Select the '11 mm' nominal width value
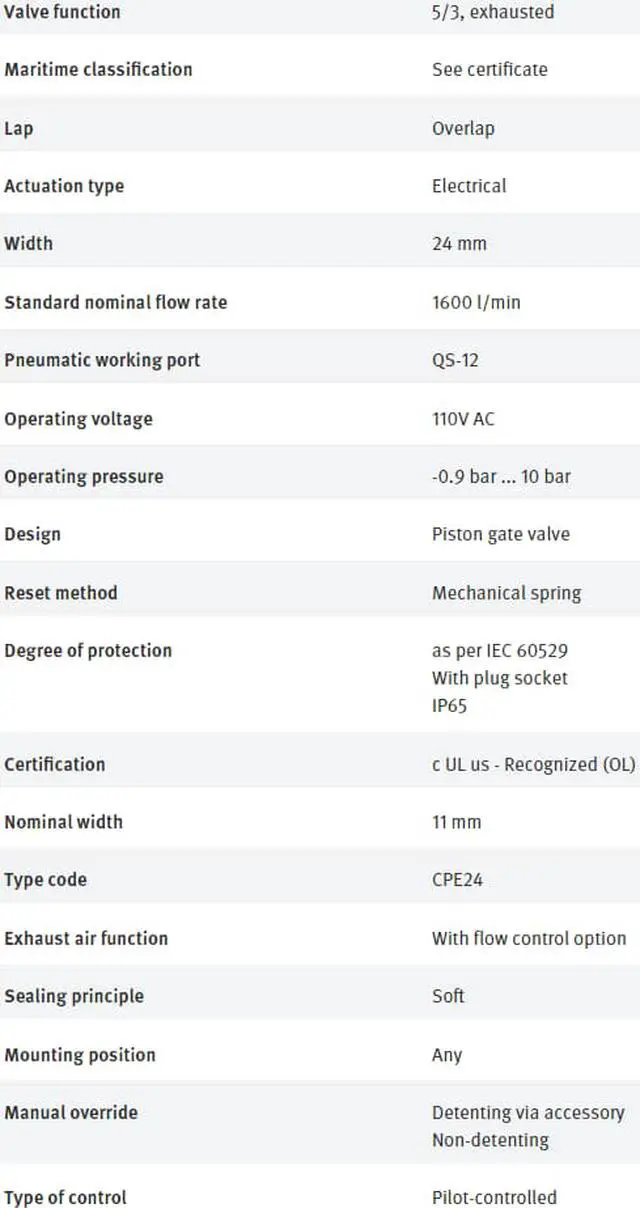The image size is (640, 1208). pos(456,822)
